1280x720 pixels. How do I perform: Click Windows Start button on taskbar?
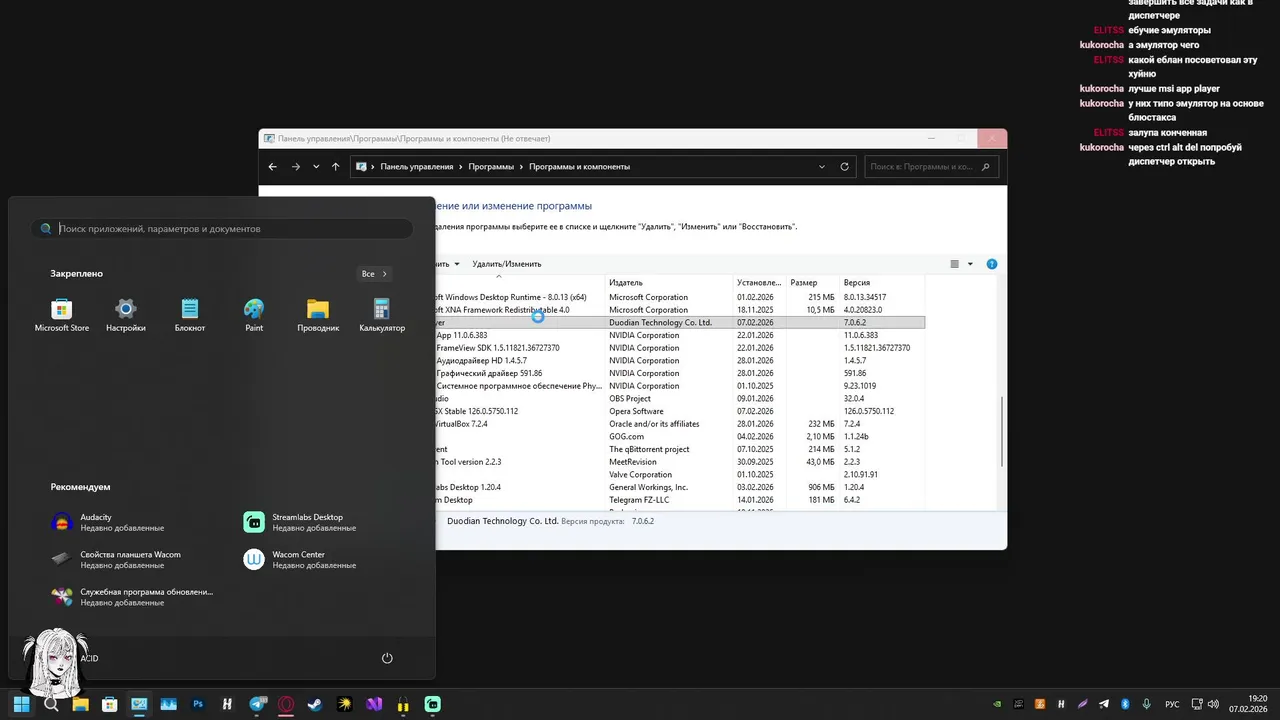pyautogui.click(x=22, y=704)
